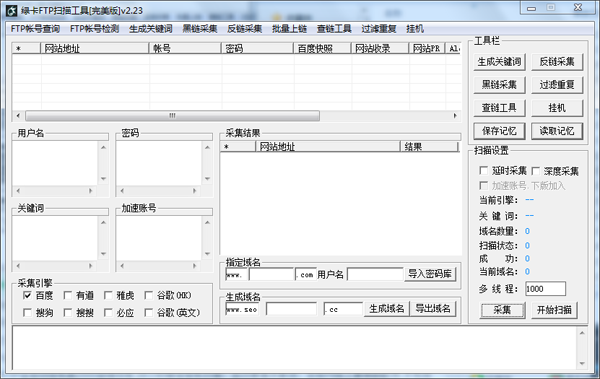Click inside the 密码 list box
Viewport: 600px width, 379px height.
point(159,163)
